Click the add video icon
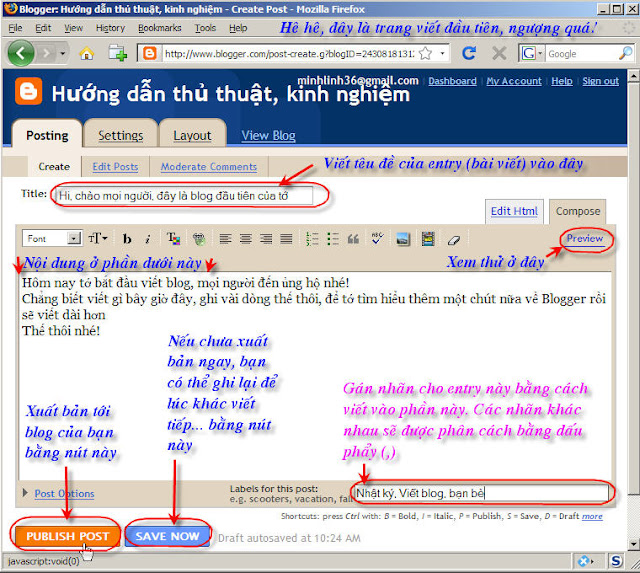 click(428, 239)
